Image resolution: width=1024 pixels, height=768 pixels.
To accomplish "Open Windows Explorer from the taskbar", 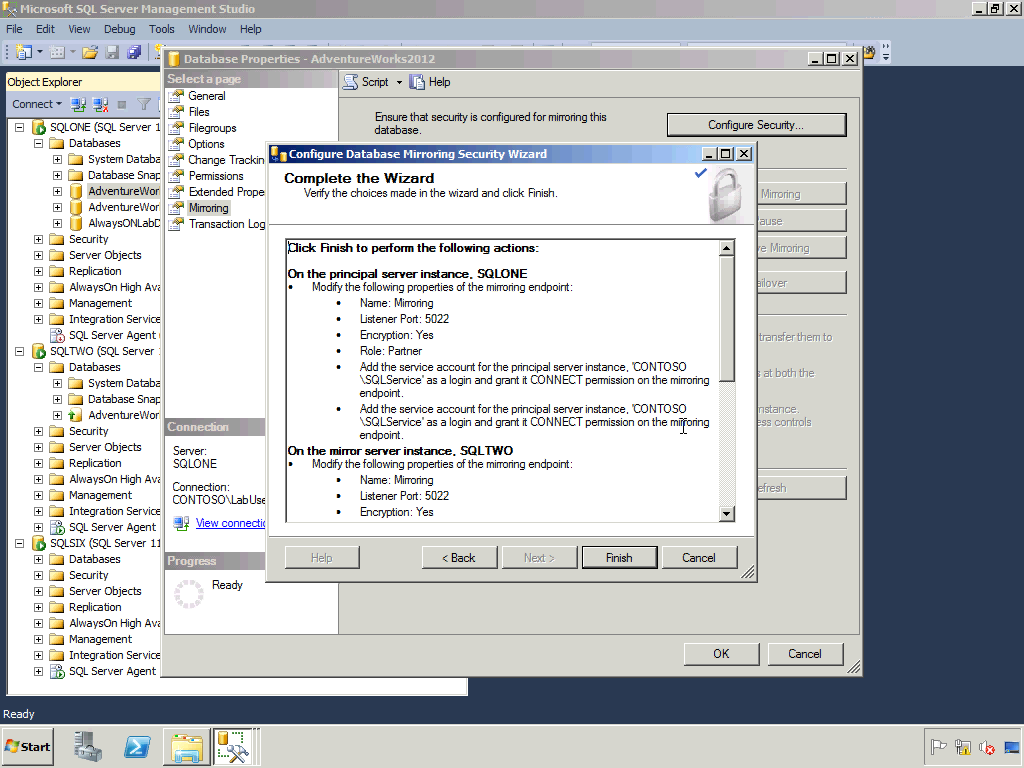I will 186,747.
